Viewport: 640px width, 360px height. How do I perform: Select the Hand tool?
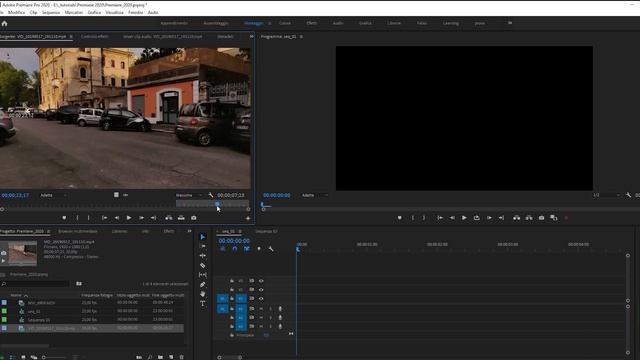pyautogui.click(x=203, y=294)
